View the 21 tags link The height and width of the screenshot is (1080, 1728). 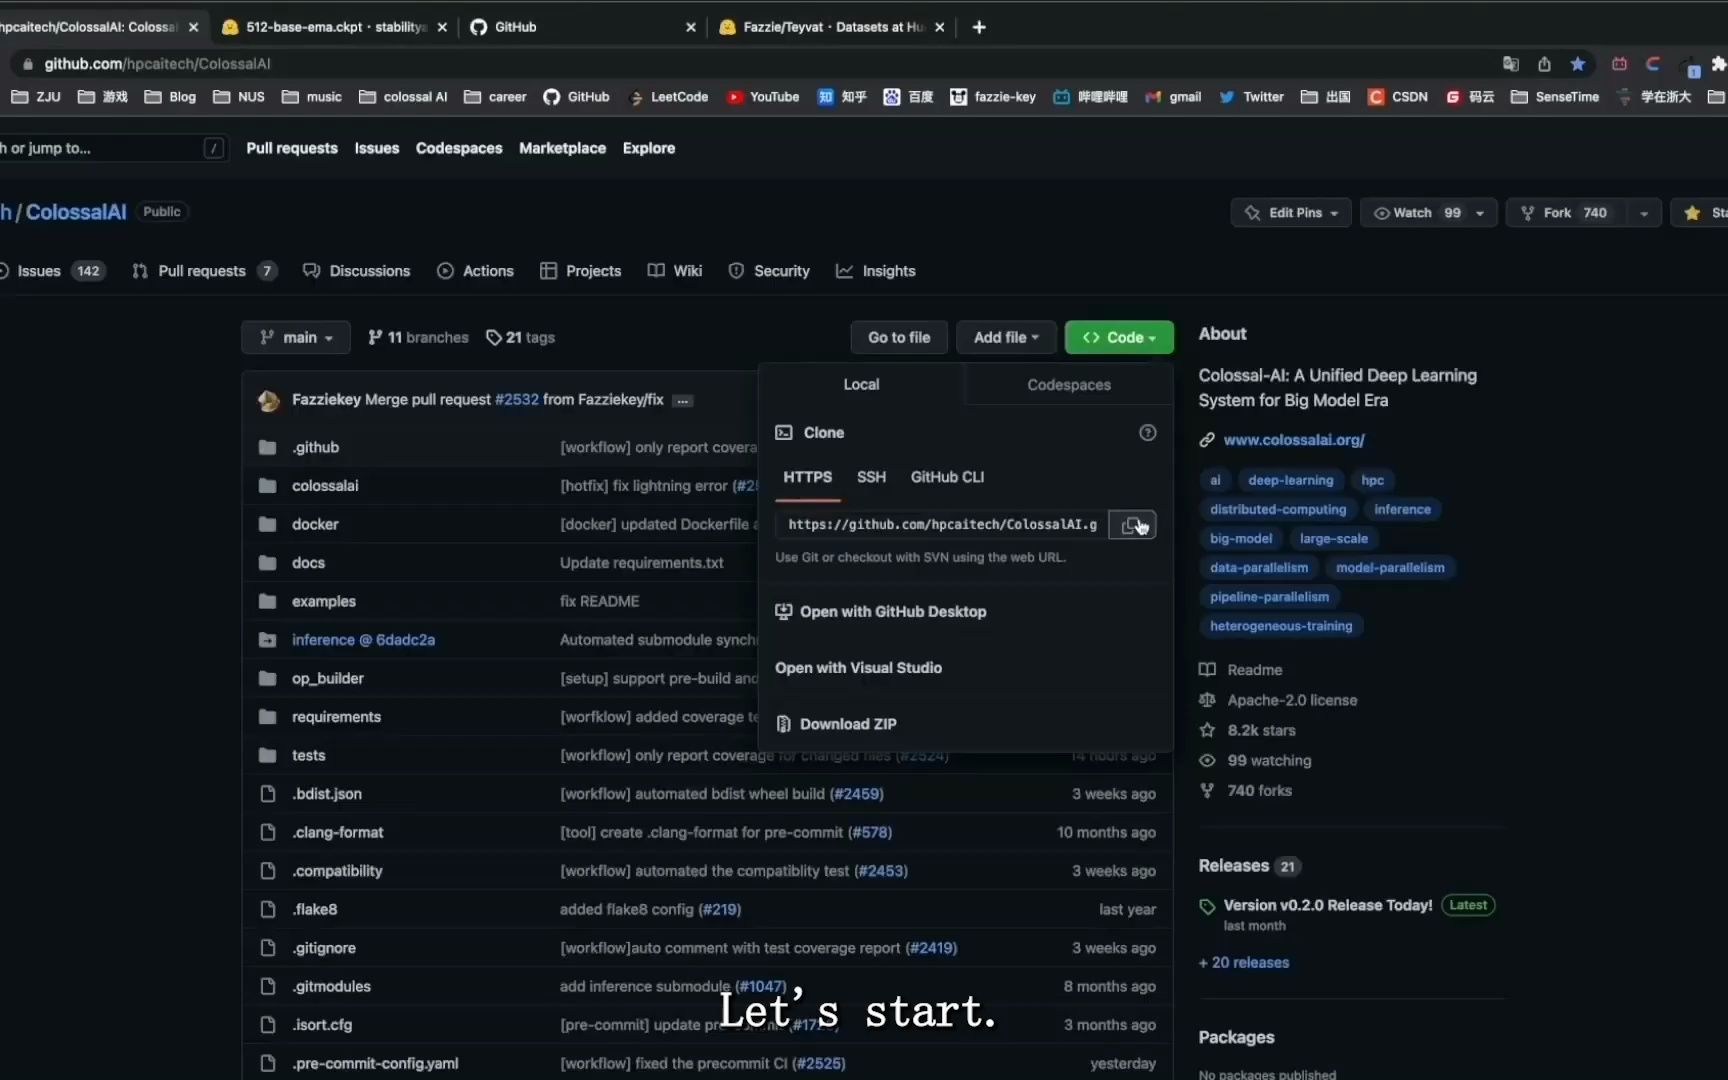coord(520,338)
